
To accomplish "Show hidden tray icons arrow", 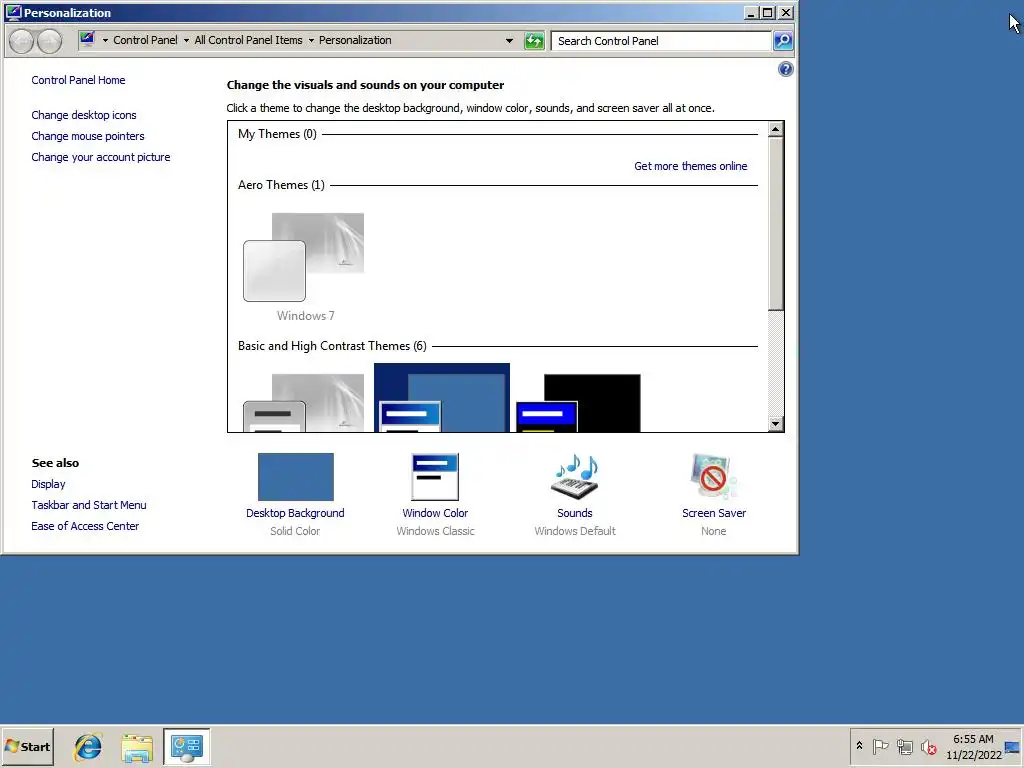I will click(859, 746).
